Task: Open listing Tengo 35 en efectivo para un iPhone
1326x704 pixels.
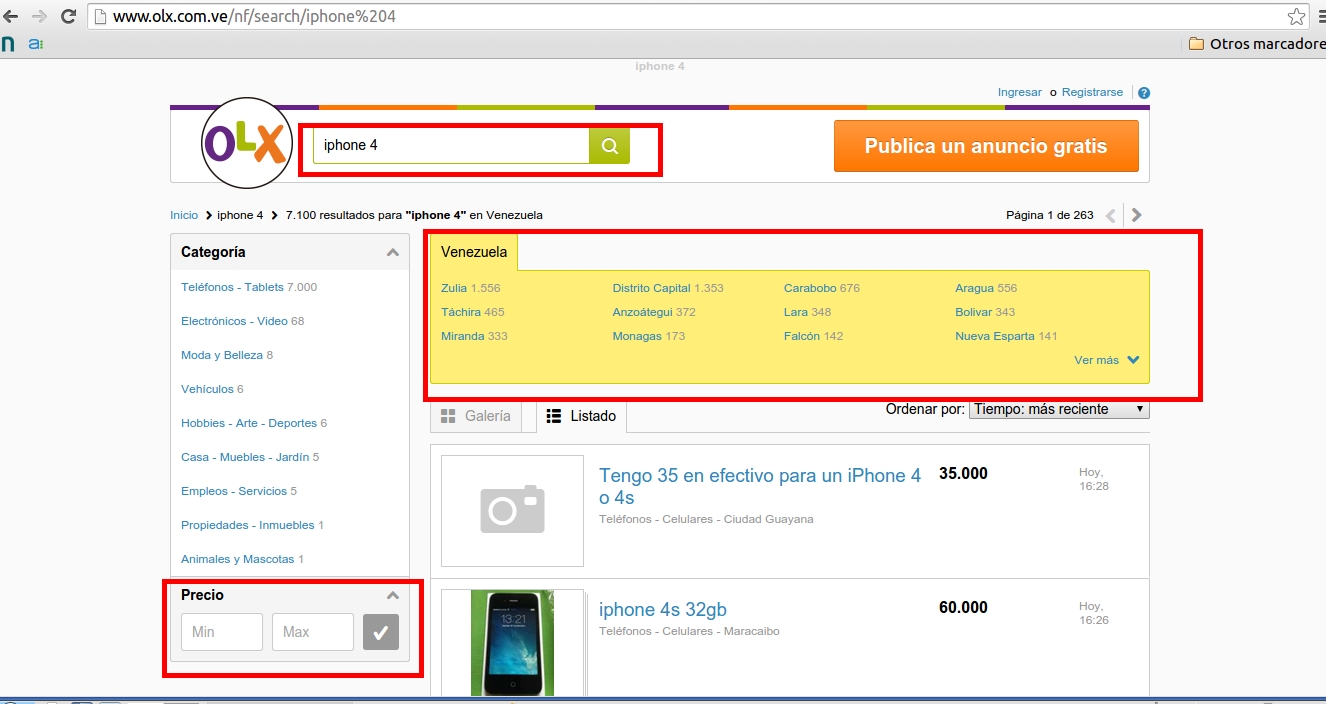Action: pos(760,487)
